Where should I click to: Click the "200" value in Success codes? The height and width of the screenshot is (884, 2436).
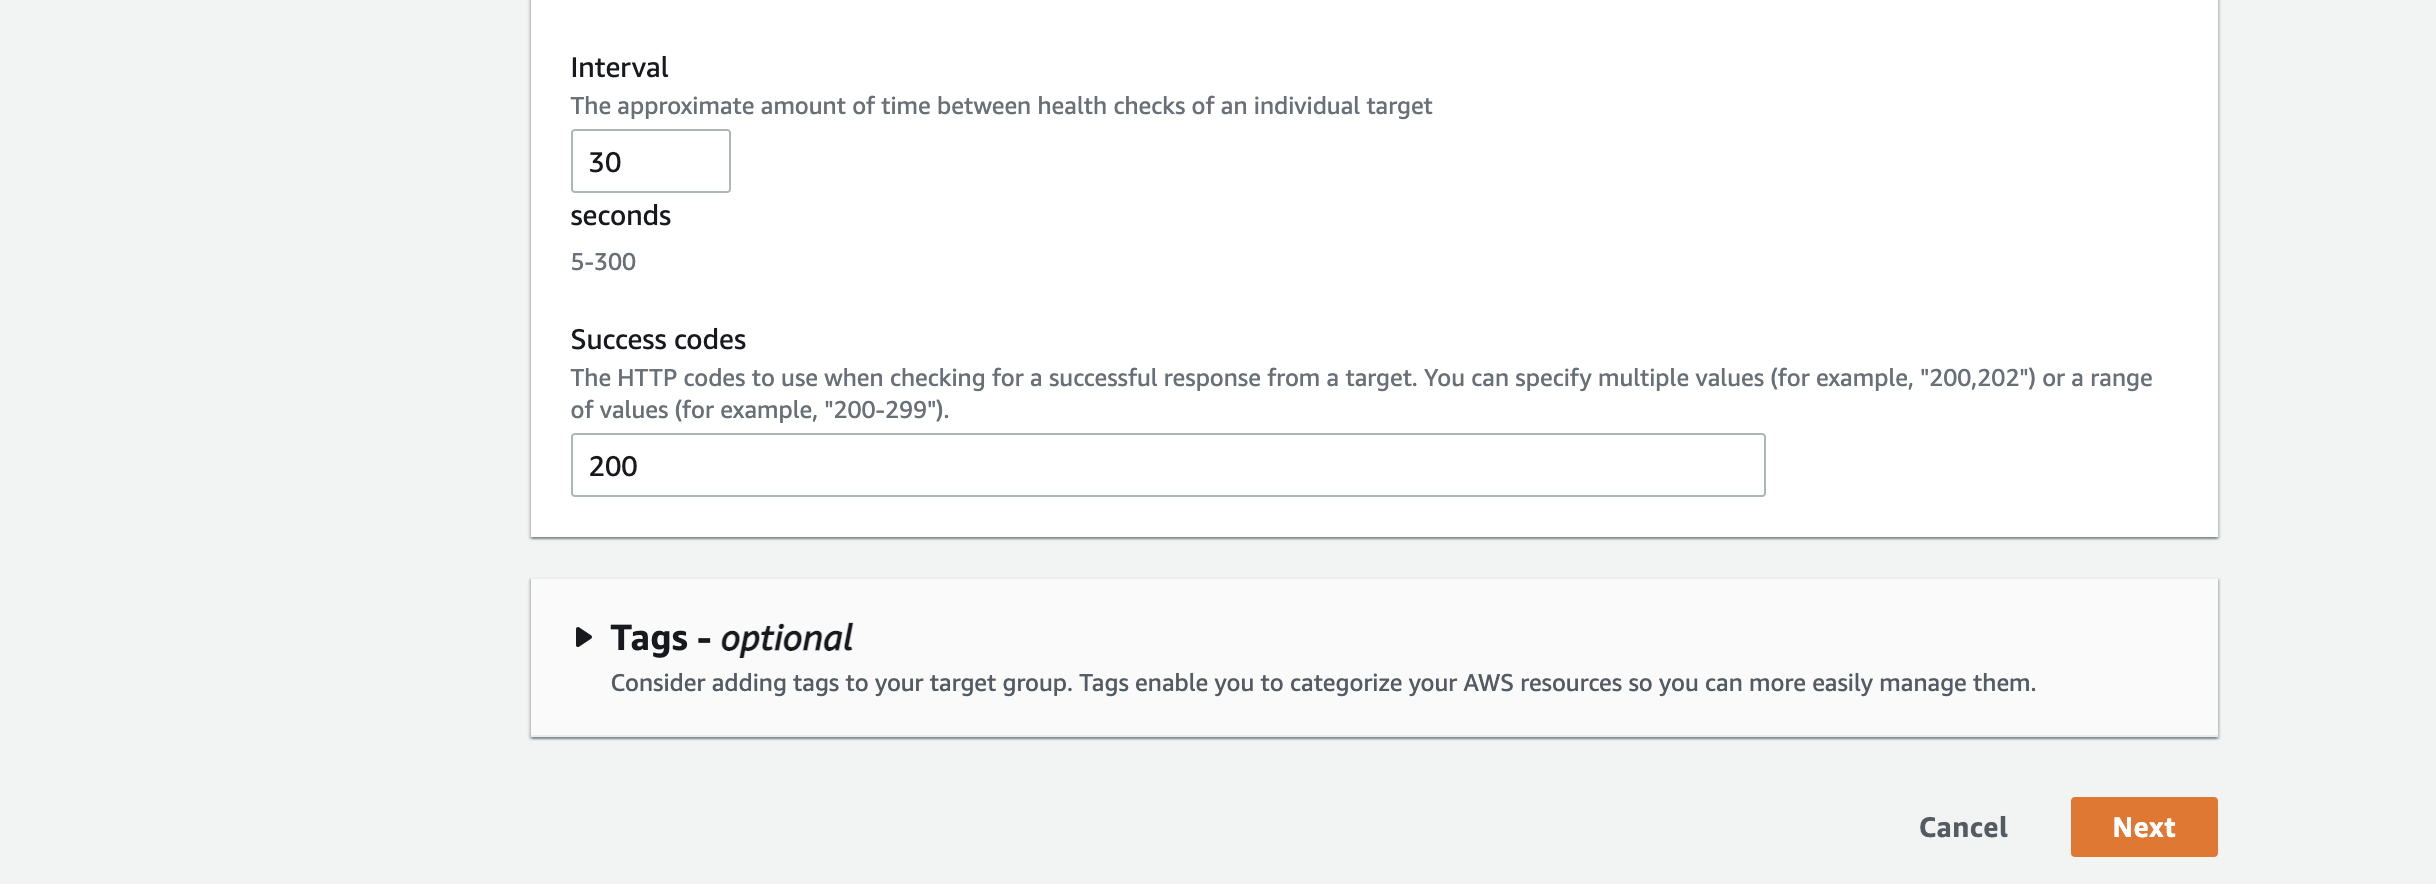pyautogui.click(x=613, y=466)
